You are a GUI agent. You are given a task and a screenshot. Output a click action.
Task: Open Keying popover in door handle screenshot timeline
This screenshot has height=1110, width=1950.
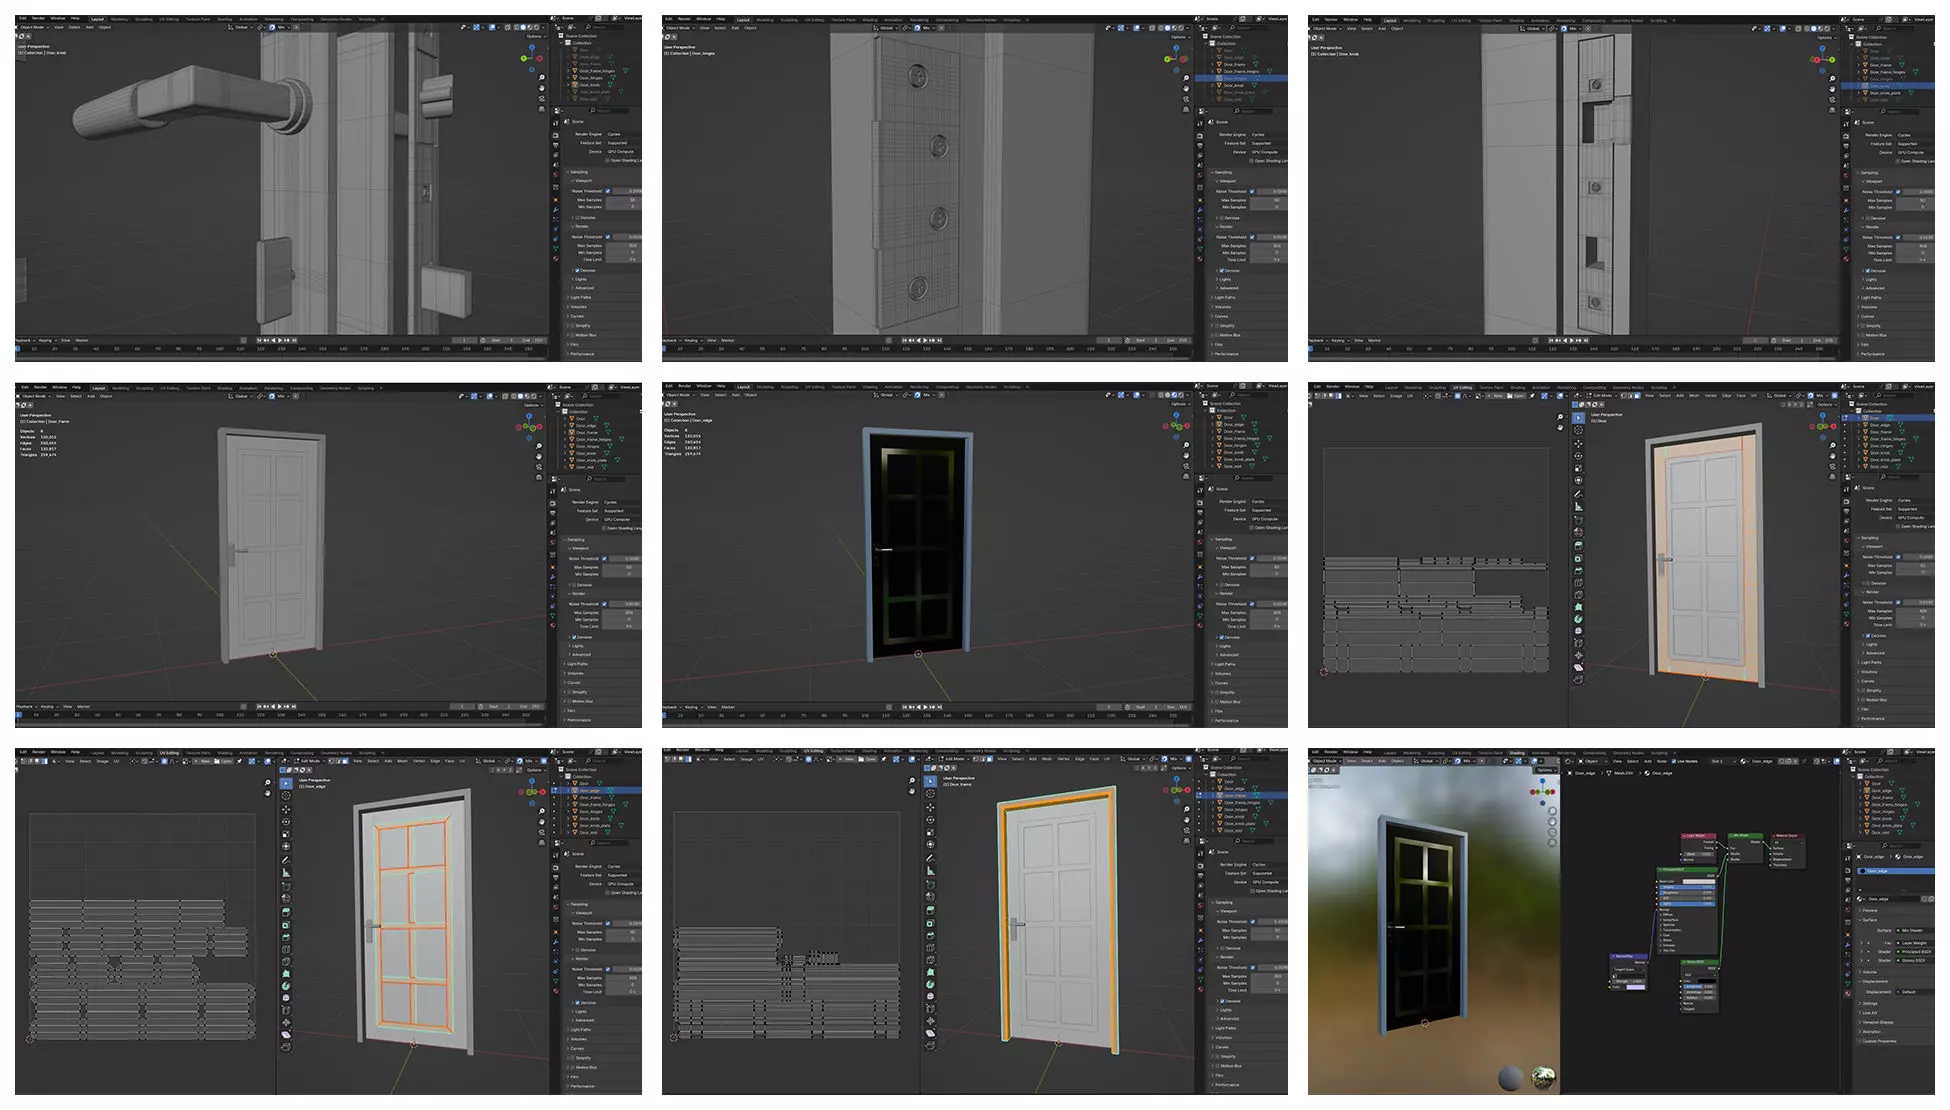pyautogui.click(x=48, y=340)
